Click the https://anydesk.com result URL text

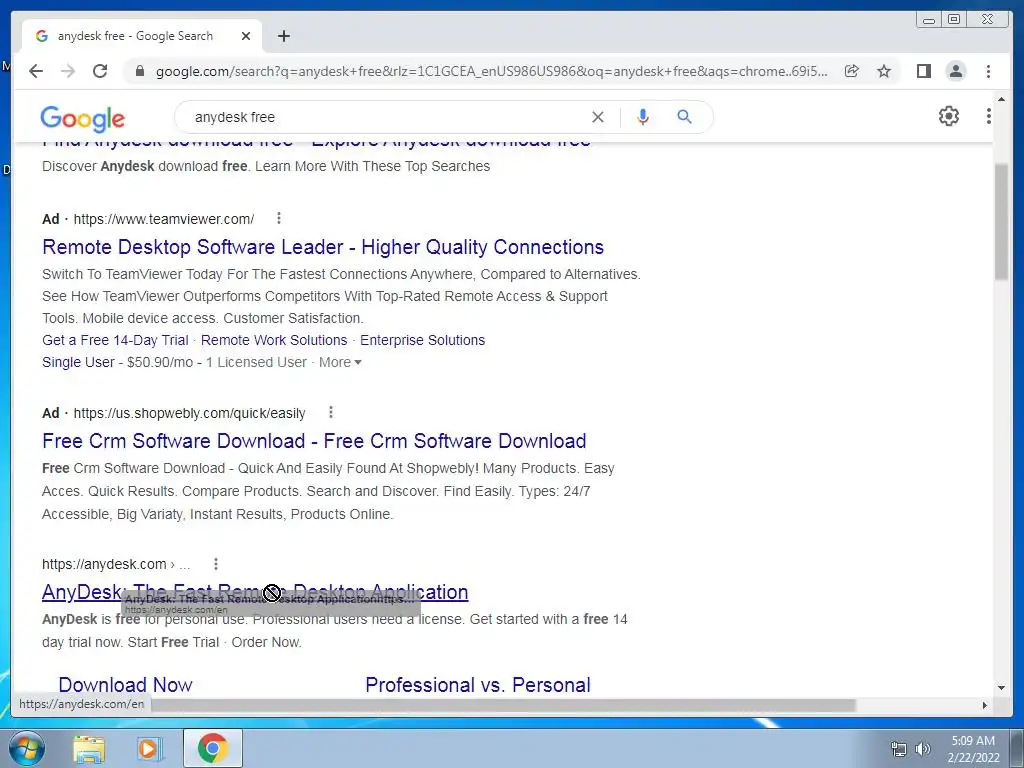[104, 564]
